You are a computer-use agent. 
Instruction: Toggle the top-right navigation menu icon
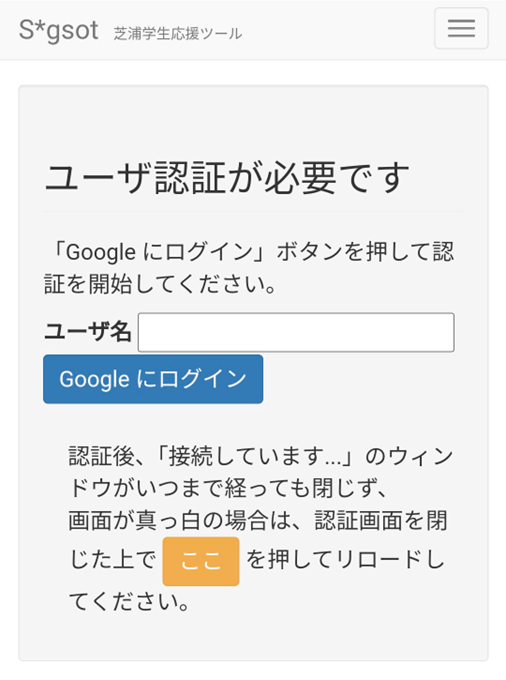(461, 28)
